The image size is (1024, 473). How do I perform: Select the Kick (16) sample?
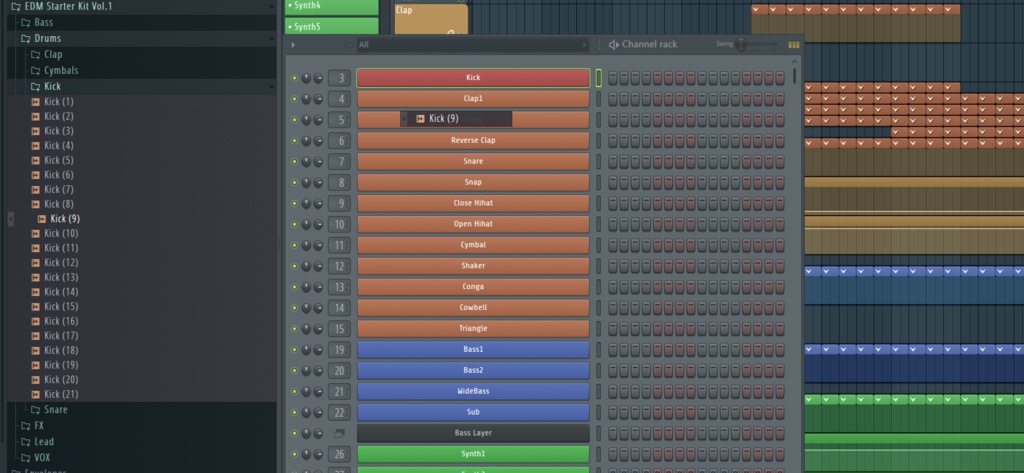[61, 321]
